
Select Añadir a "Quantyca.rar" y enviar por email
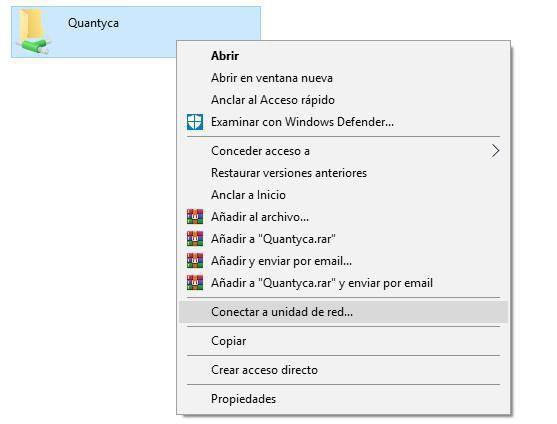344,283
